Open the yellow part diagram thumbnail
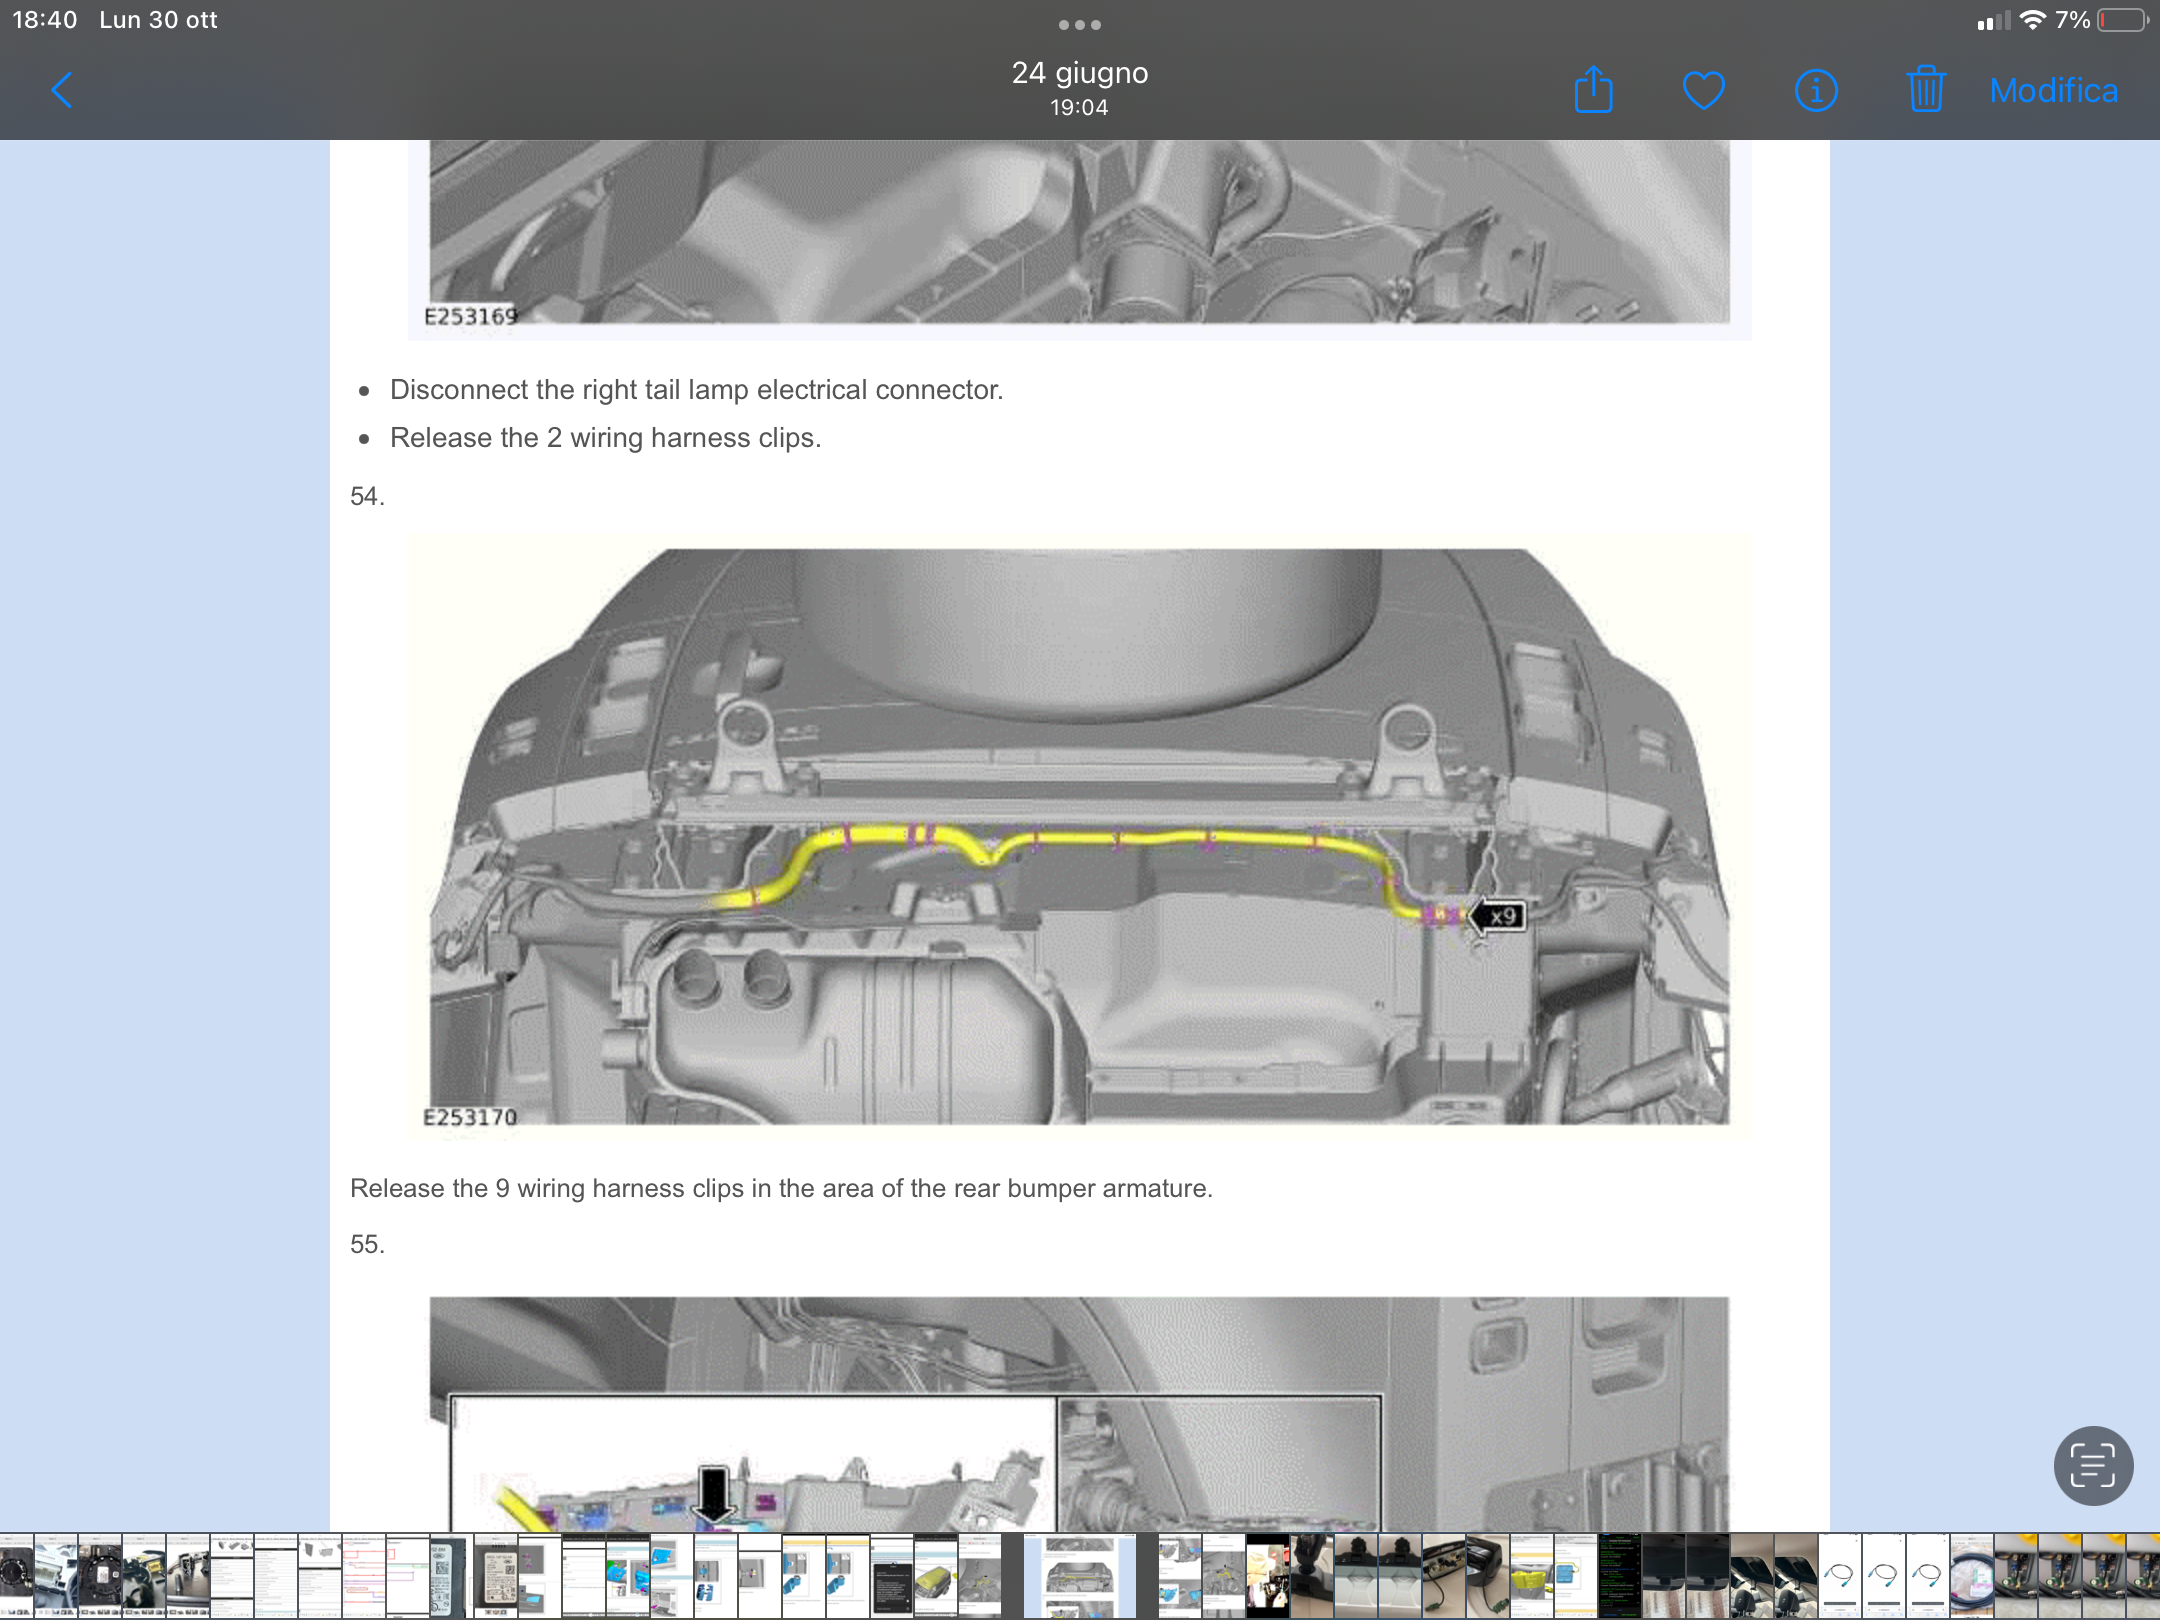This screenshot has width=2160, height=1620. pyautogui.click(x=936, y=1576)
